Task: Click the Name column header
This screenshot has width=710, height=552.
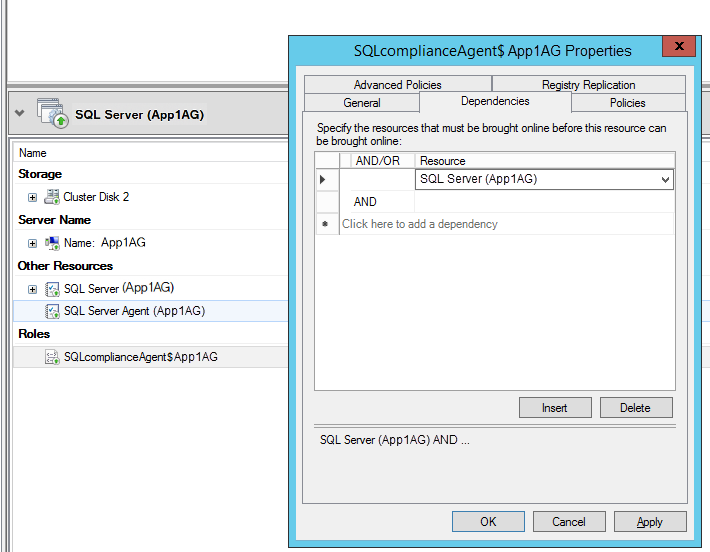Action: [33, 153]
